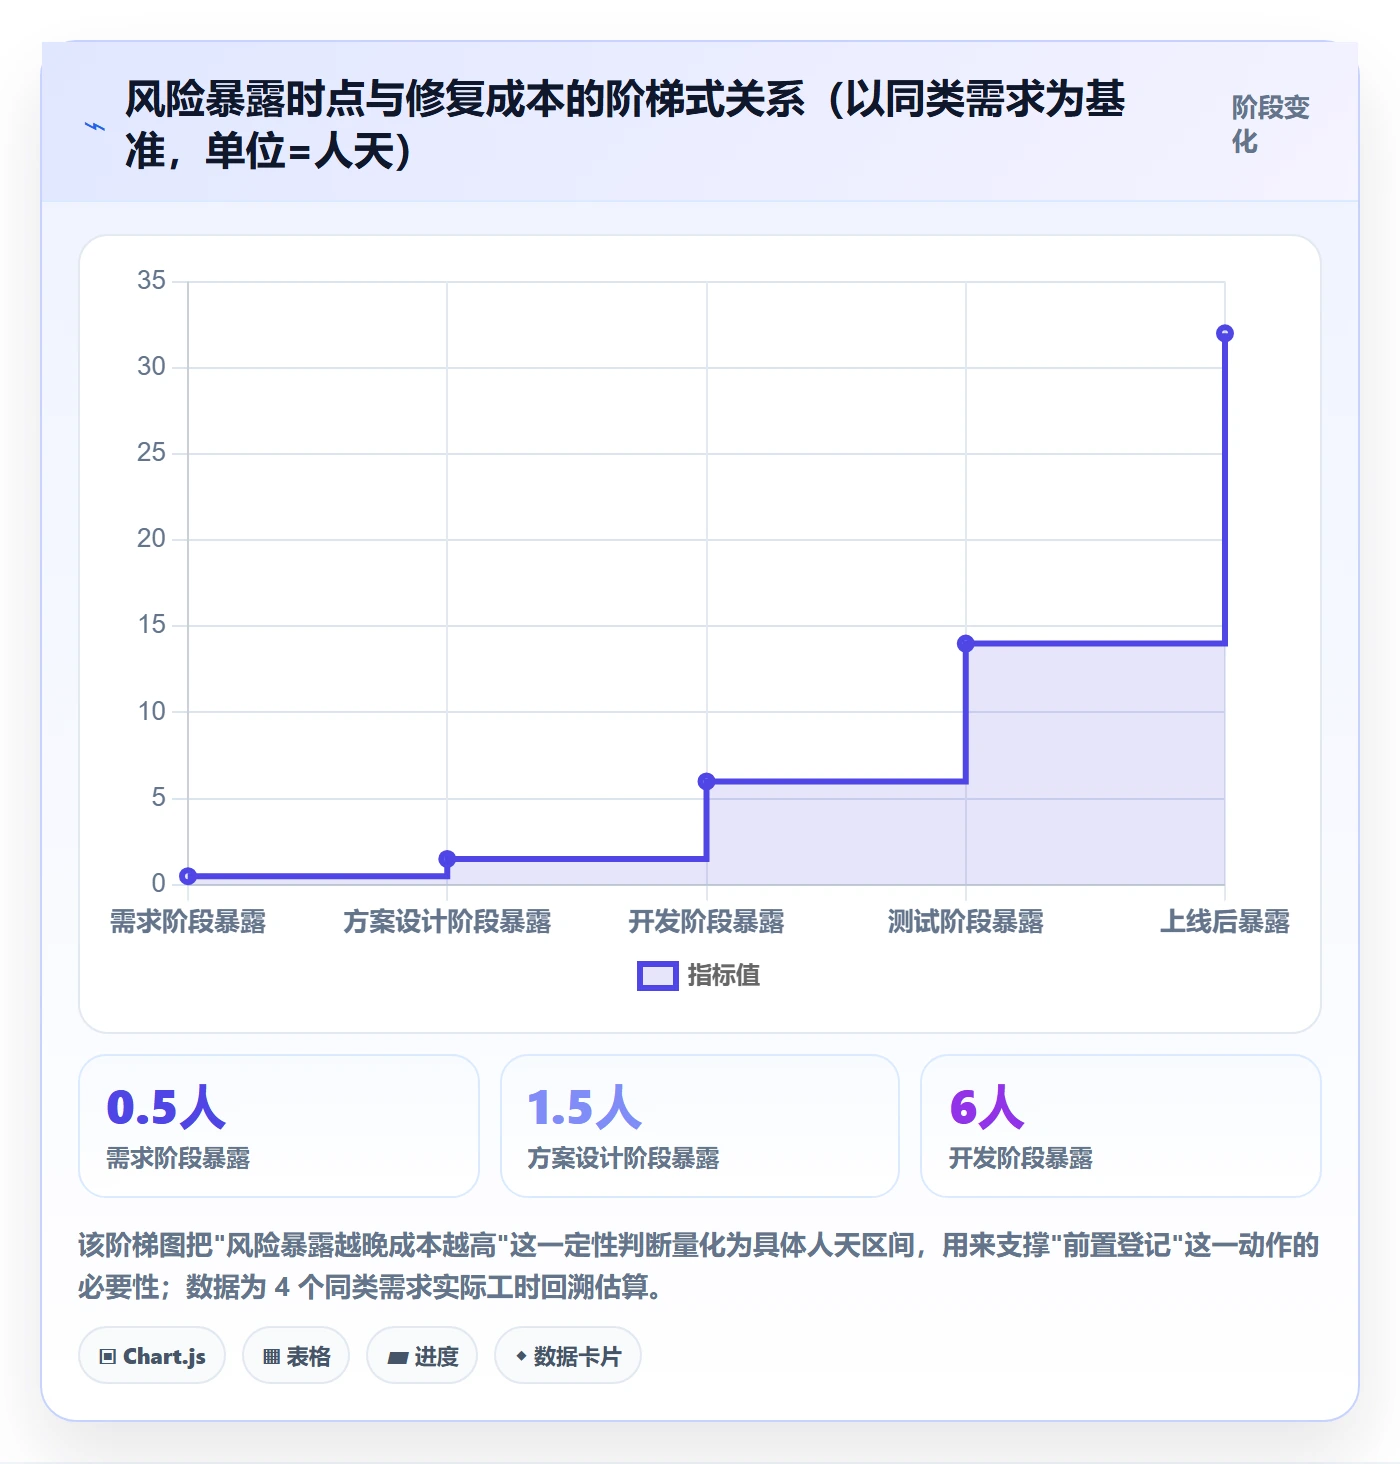Click the 表格 tag
The image size is (1400, 1464).
click(296, 1356)
